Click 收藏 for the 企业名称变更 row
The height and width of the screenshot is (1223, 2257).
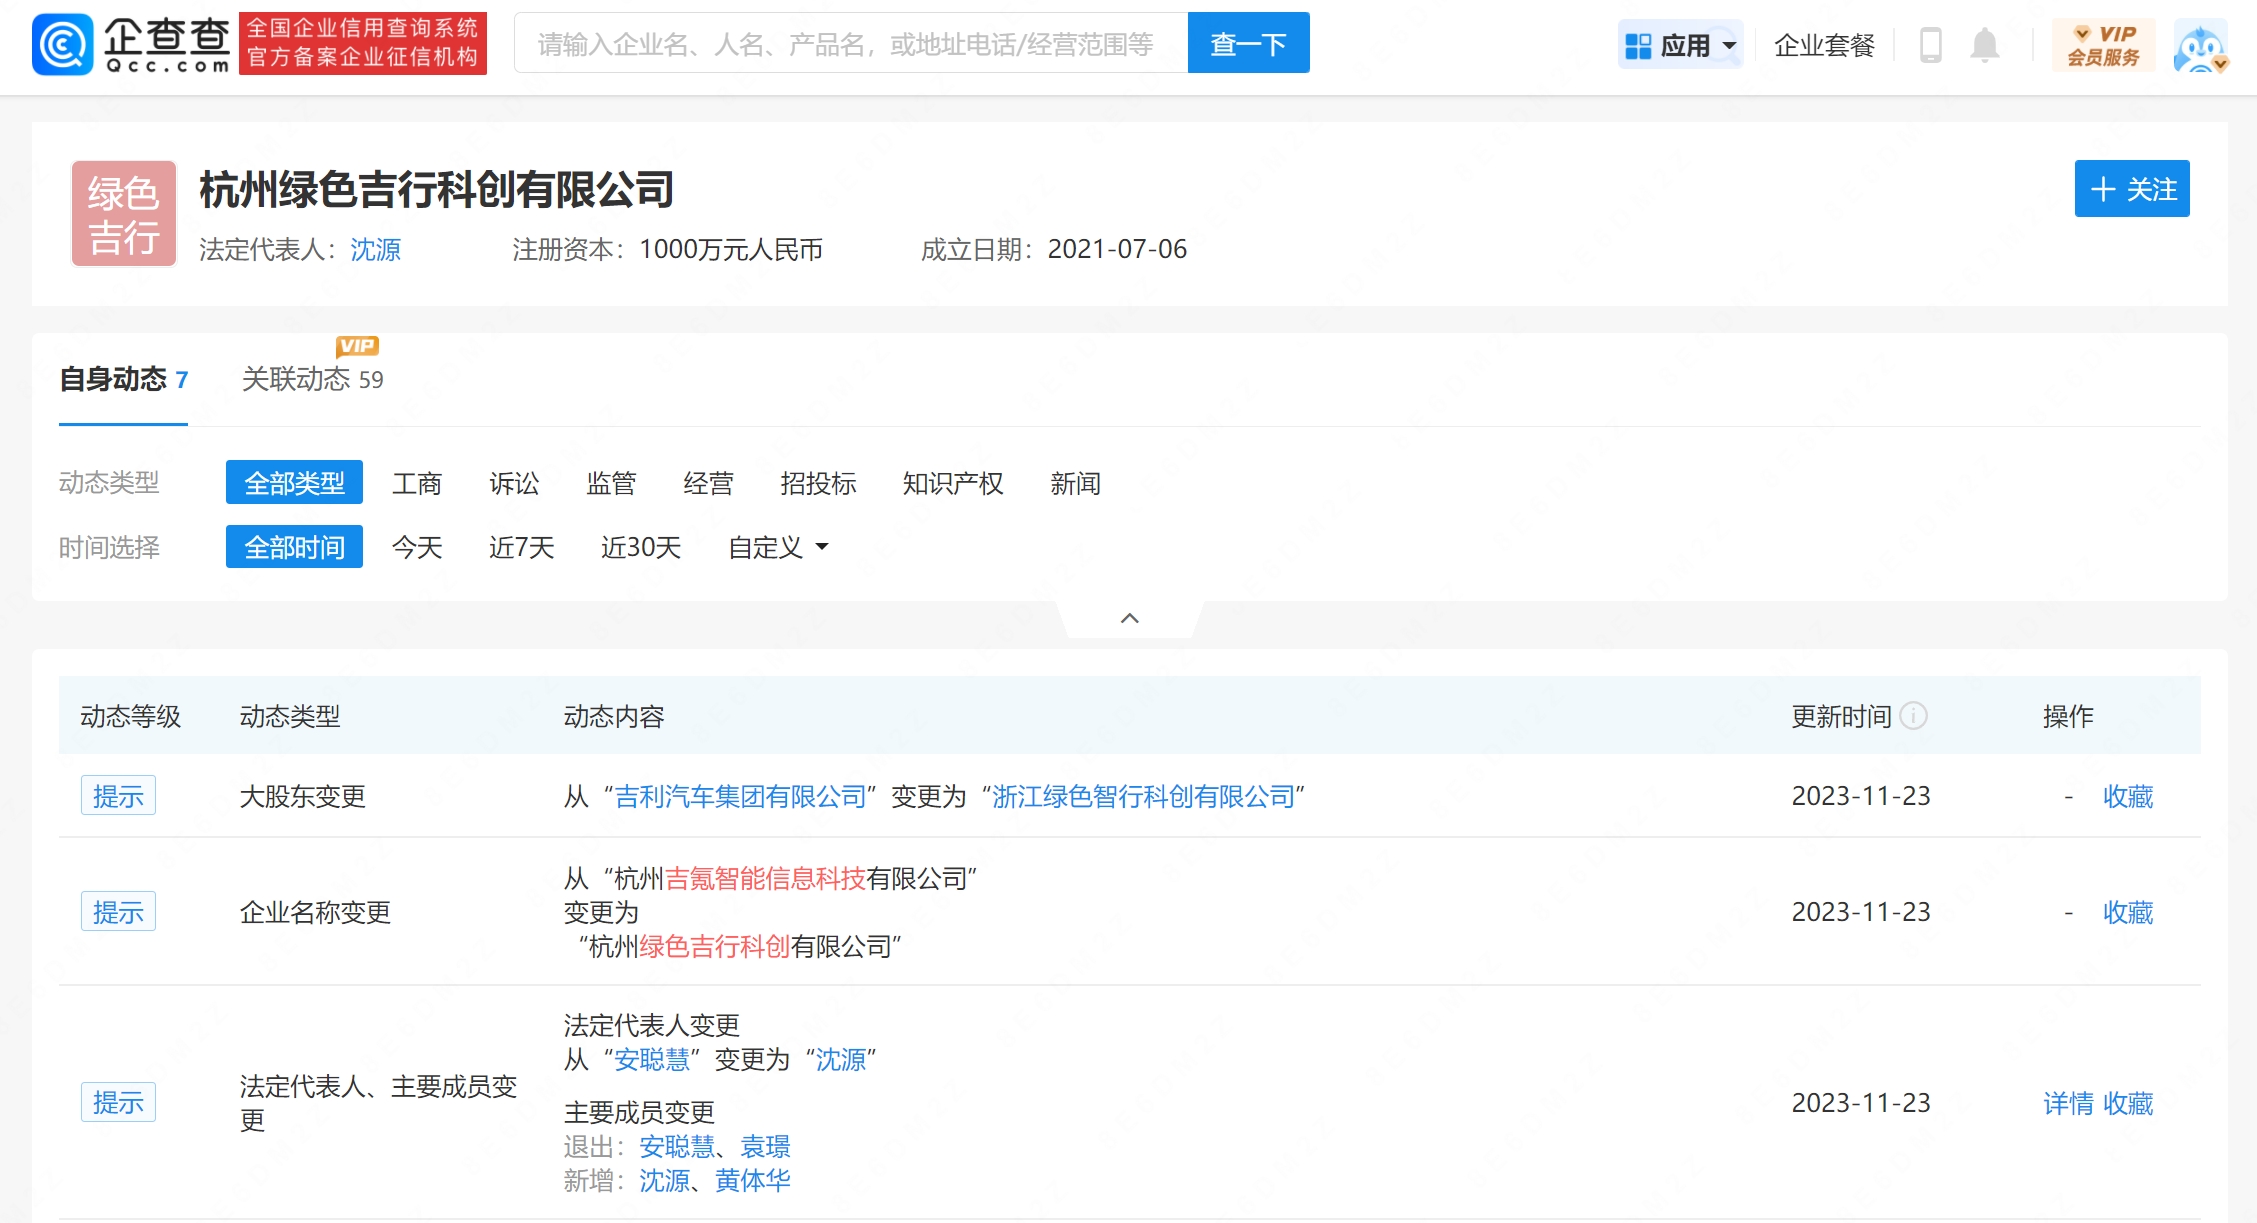[2128, 912]
